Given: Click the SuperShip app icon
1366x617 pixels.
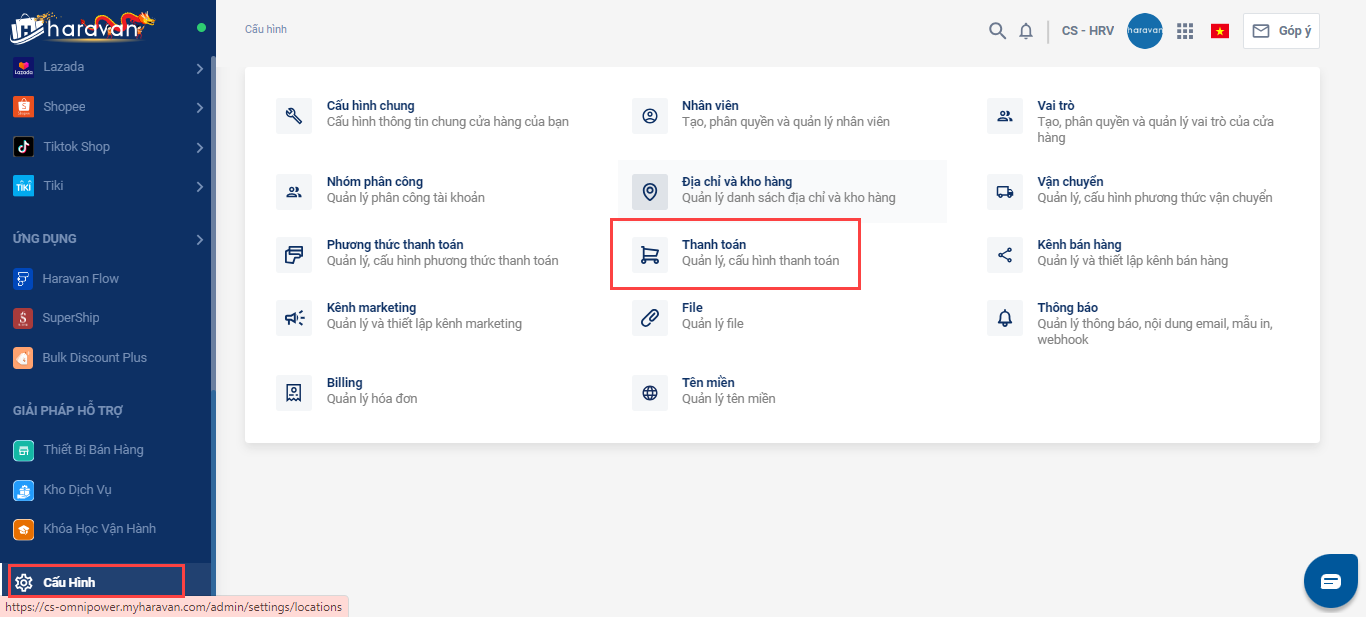Looking at the screenshot, I should 24,318.
